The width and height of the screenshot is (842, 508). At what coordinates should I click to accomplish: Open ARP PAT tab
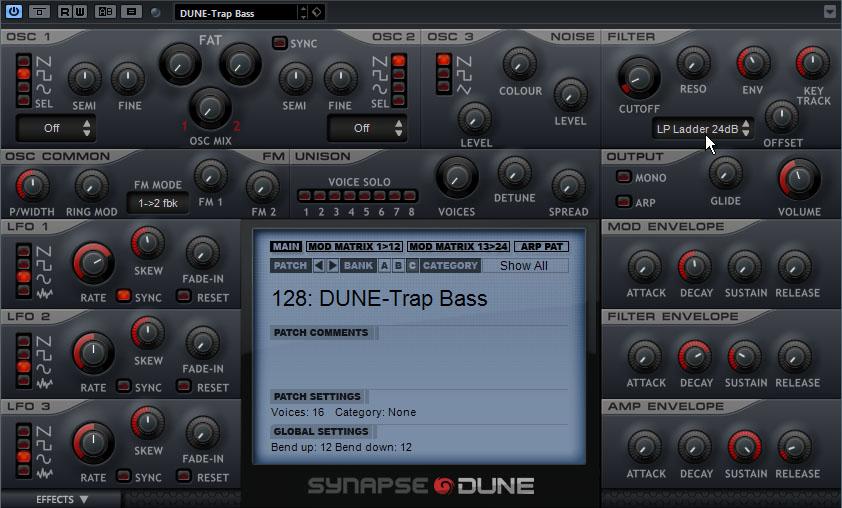[541, 246]
